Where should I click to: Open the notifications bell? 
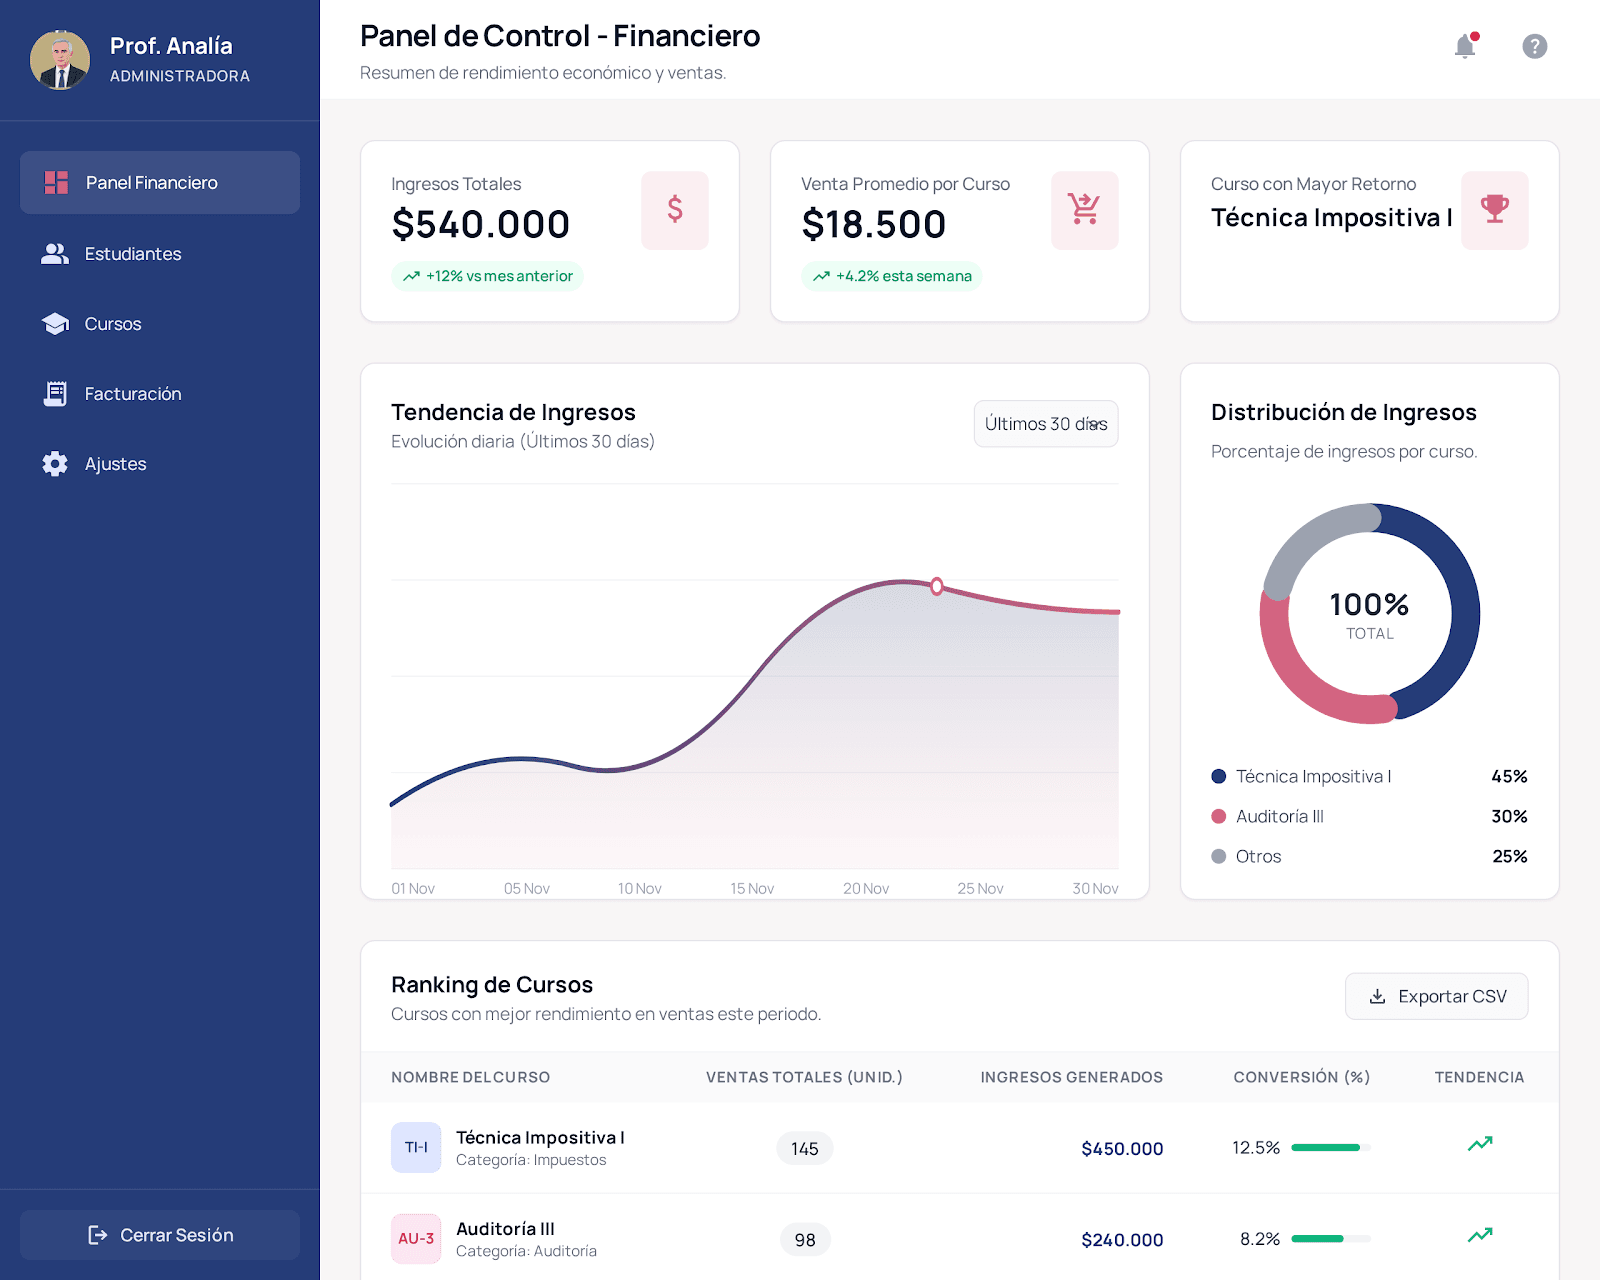tap(1465, 46)
